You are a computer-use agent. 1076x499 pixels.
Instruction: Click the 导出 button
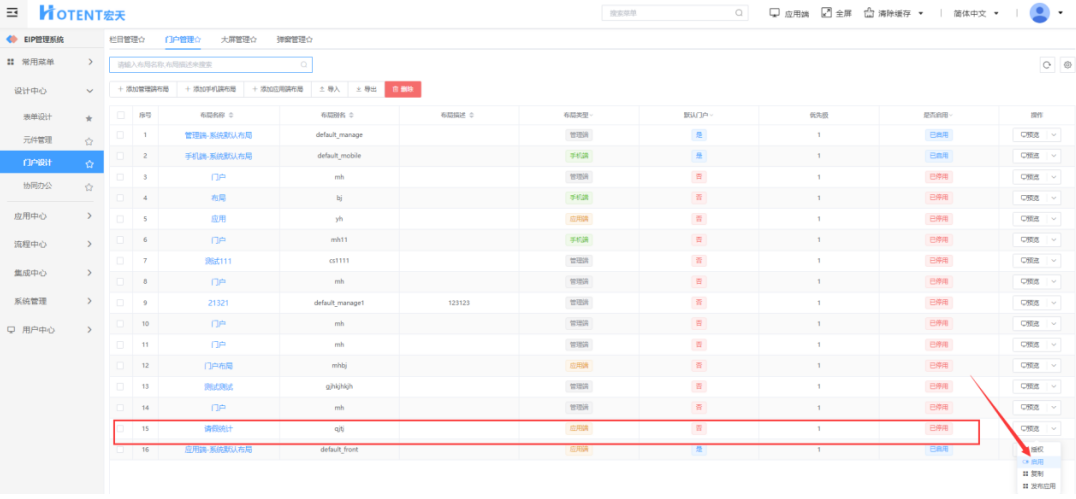tap(366, 89)
